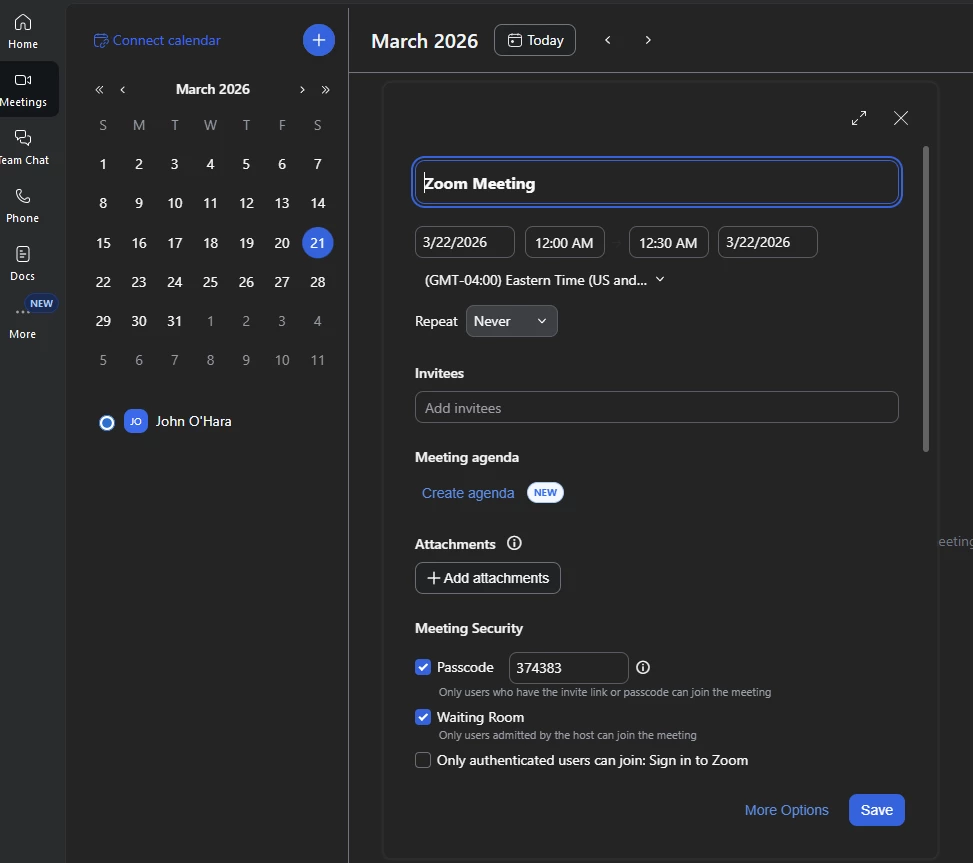Viewport: 973px width, 863px height.
Task: Toggle the Passcode checkbox
Action: (423, 668)
